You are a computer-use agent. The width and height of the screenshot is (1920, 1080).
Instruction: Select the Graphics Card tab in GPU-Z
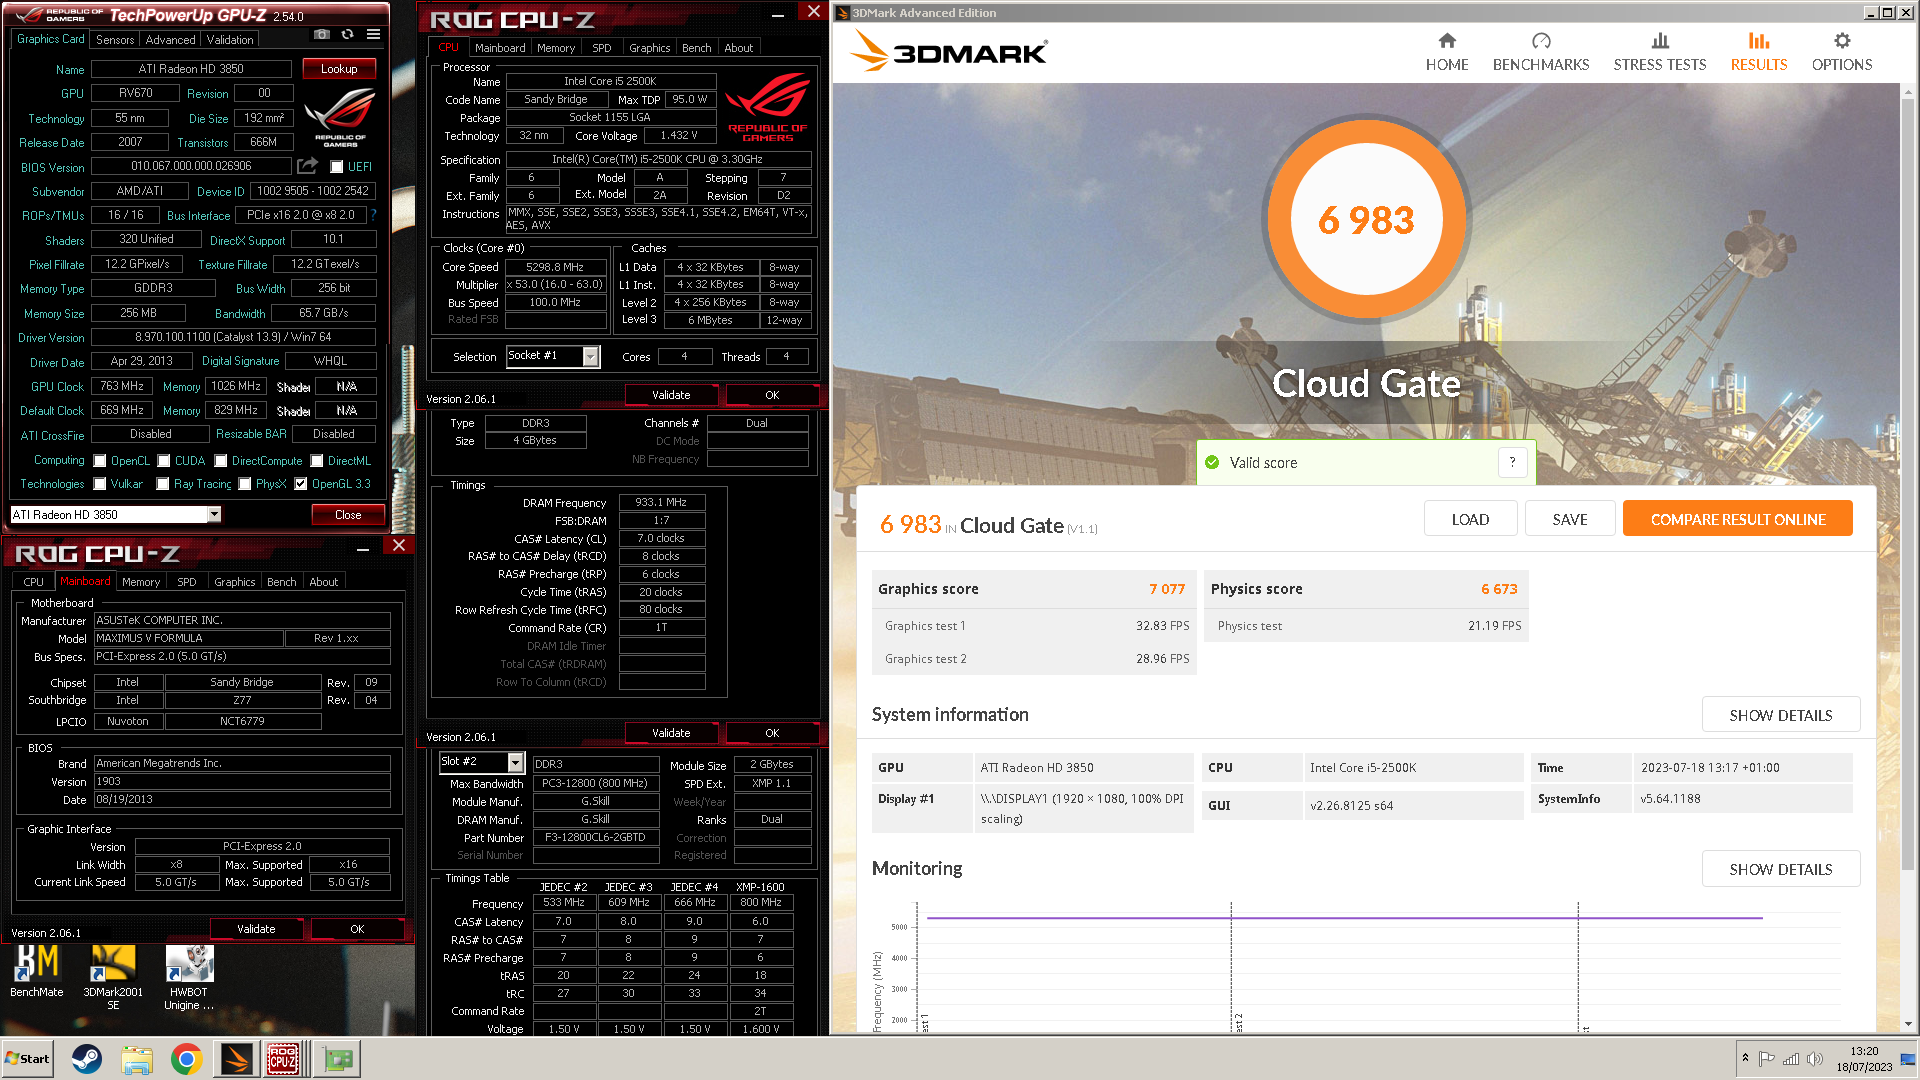pos(51,39)
